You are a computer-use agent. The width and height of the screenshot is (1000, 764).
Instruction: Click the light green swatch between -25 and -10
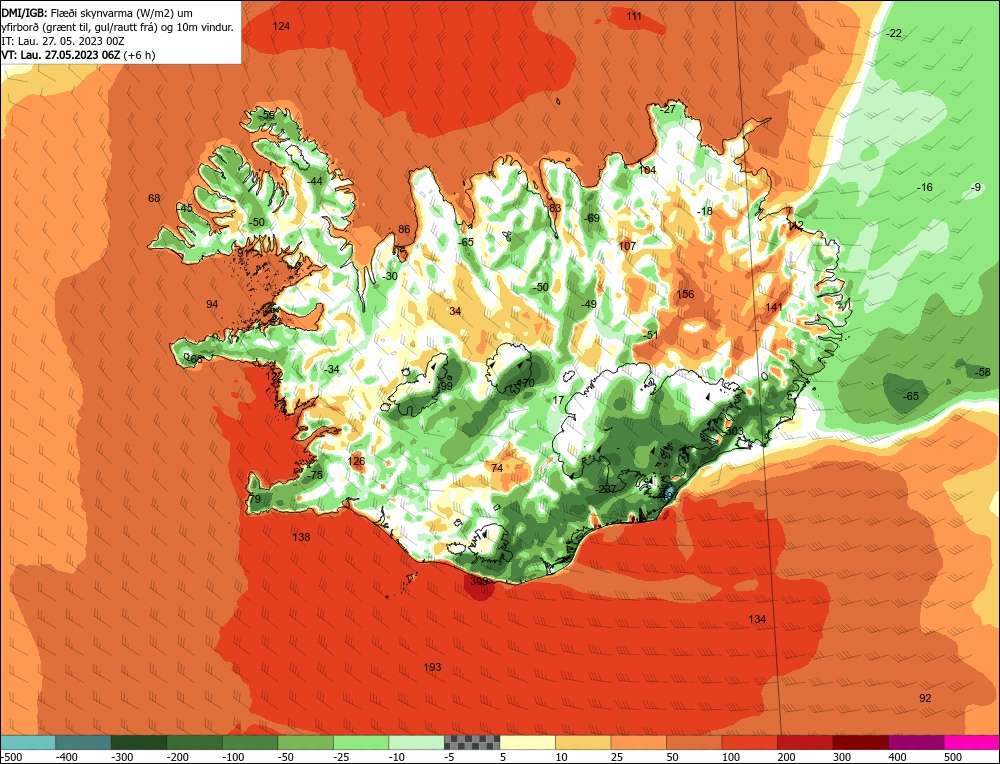[x=361, y=742]
